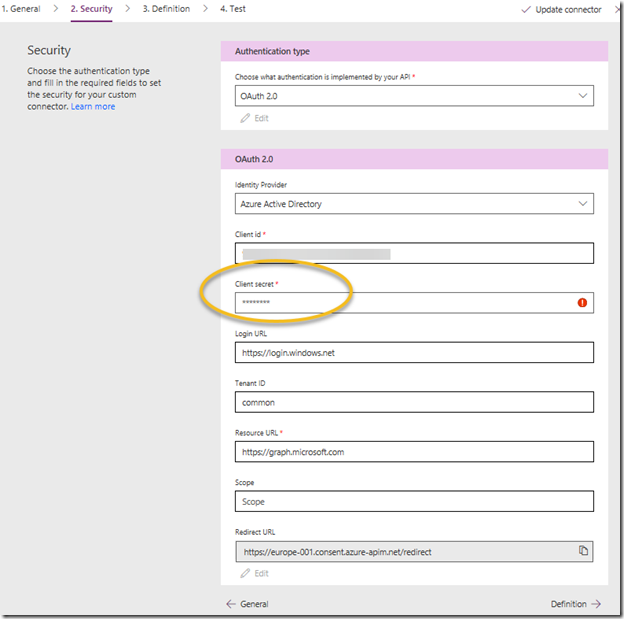Screen dimensions: 624x619
Task: Click the pencil icon under Authentication type
Action: pyautogui.click(x=245, y=118)
